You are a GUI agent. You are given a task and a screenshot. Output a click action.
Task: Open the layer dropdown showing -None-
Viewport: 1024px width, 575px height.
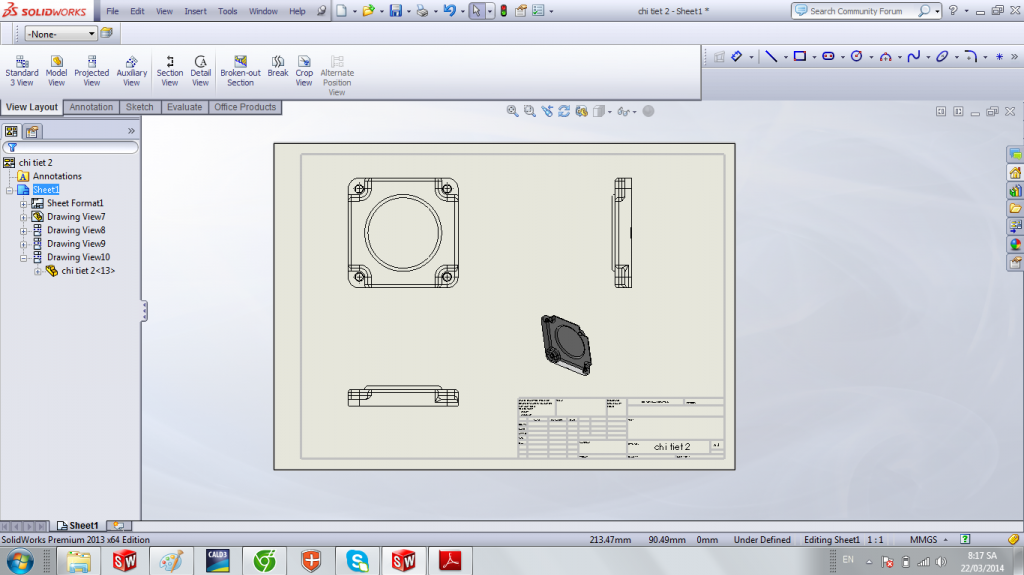pos(61,33)
